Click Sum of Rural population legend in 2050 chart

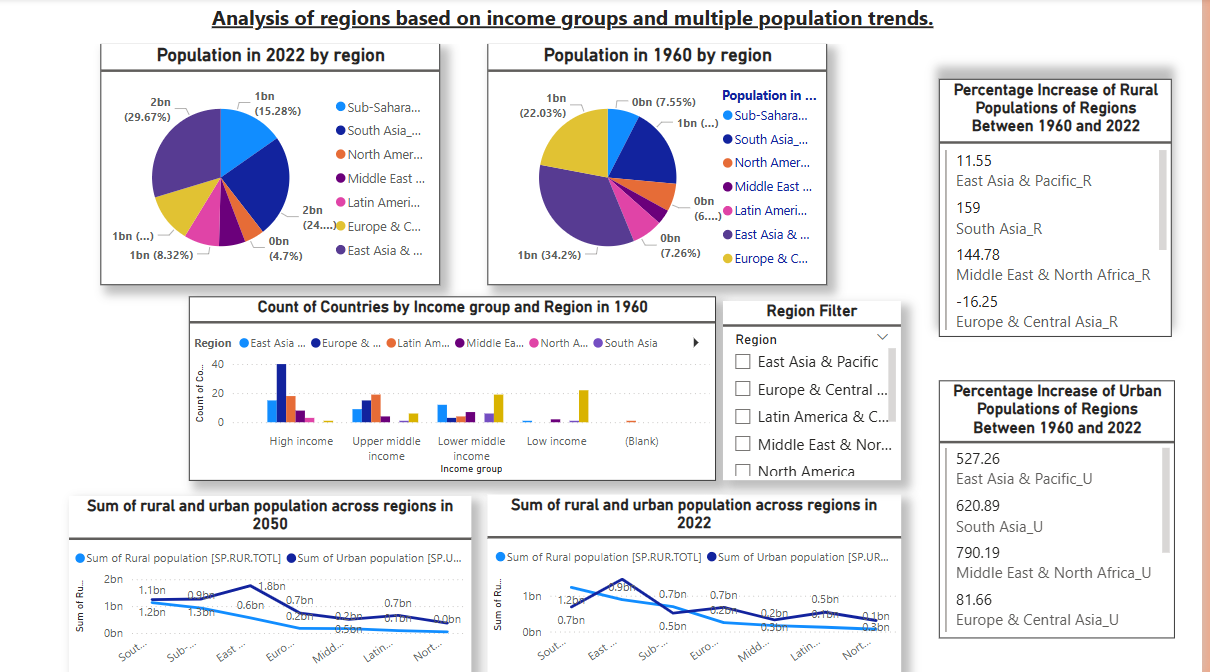point(177,557)
